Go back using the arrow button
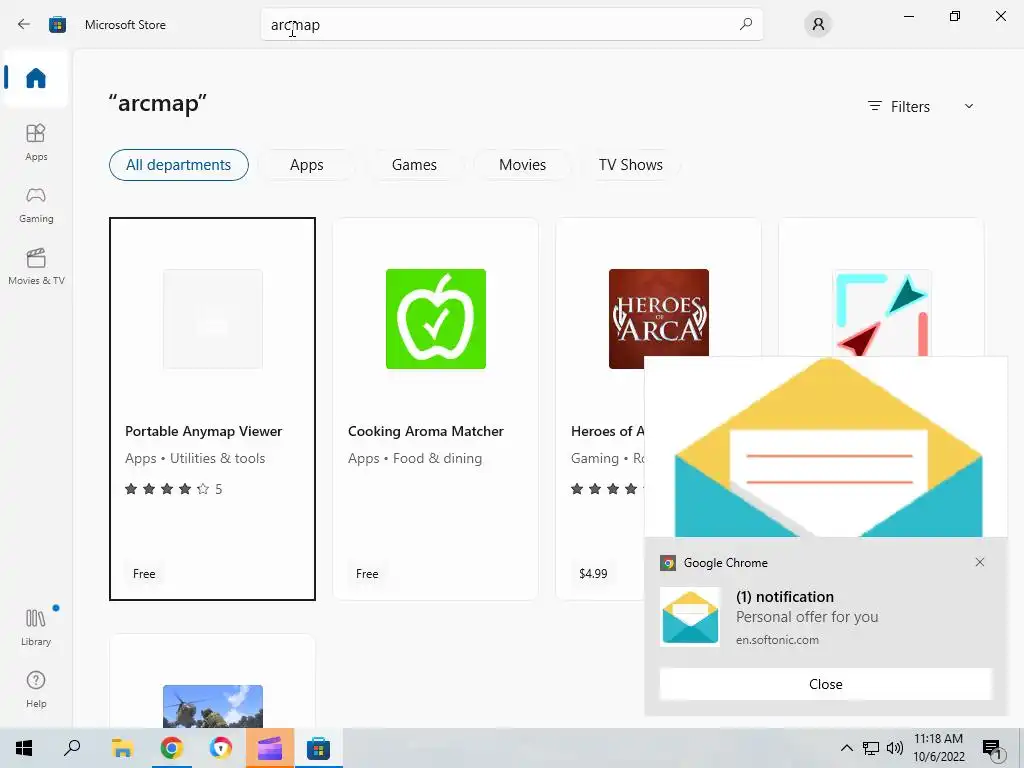Image resolution: width=1024 pixels, height=768 pixels. click(x=24, y=24)
